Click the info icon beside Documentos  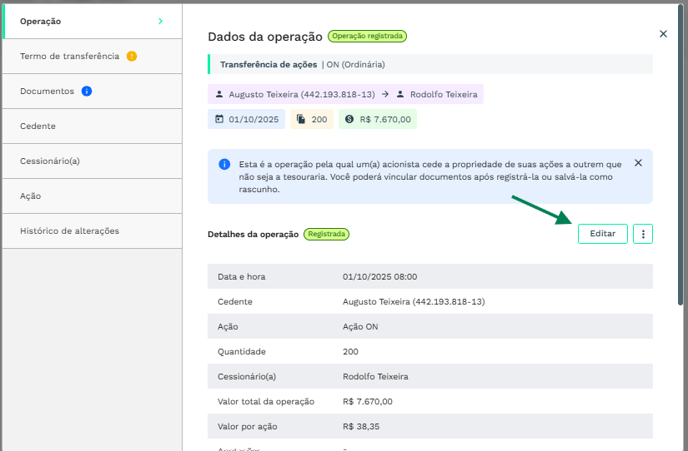pyautogui.click(x=87, y=91)
